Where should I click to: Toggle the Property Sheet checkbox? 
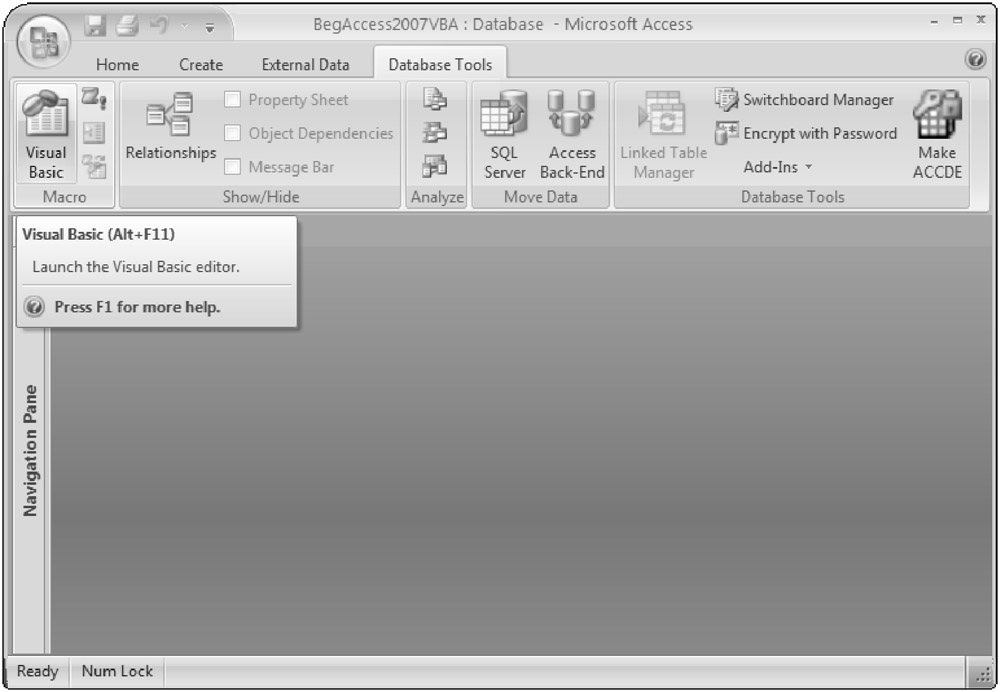pyautogui.click(x=232, y=100)
